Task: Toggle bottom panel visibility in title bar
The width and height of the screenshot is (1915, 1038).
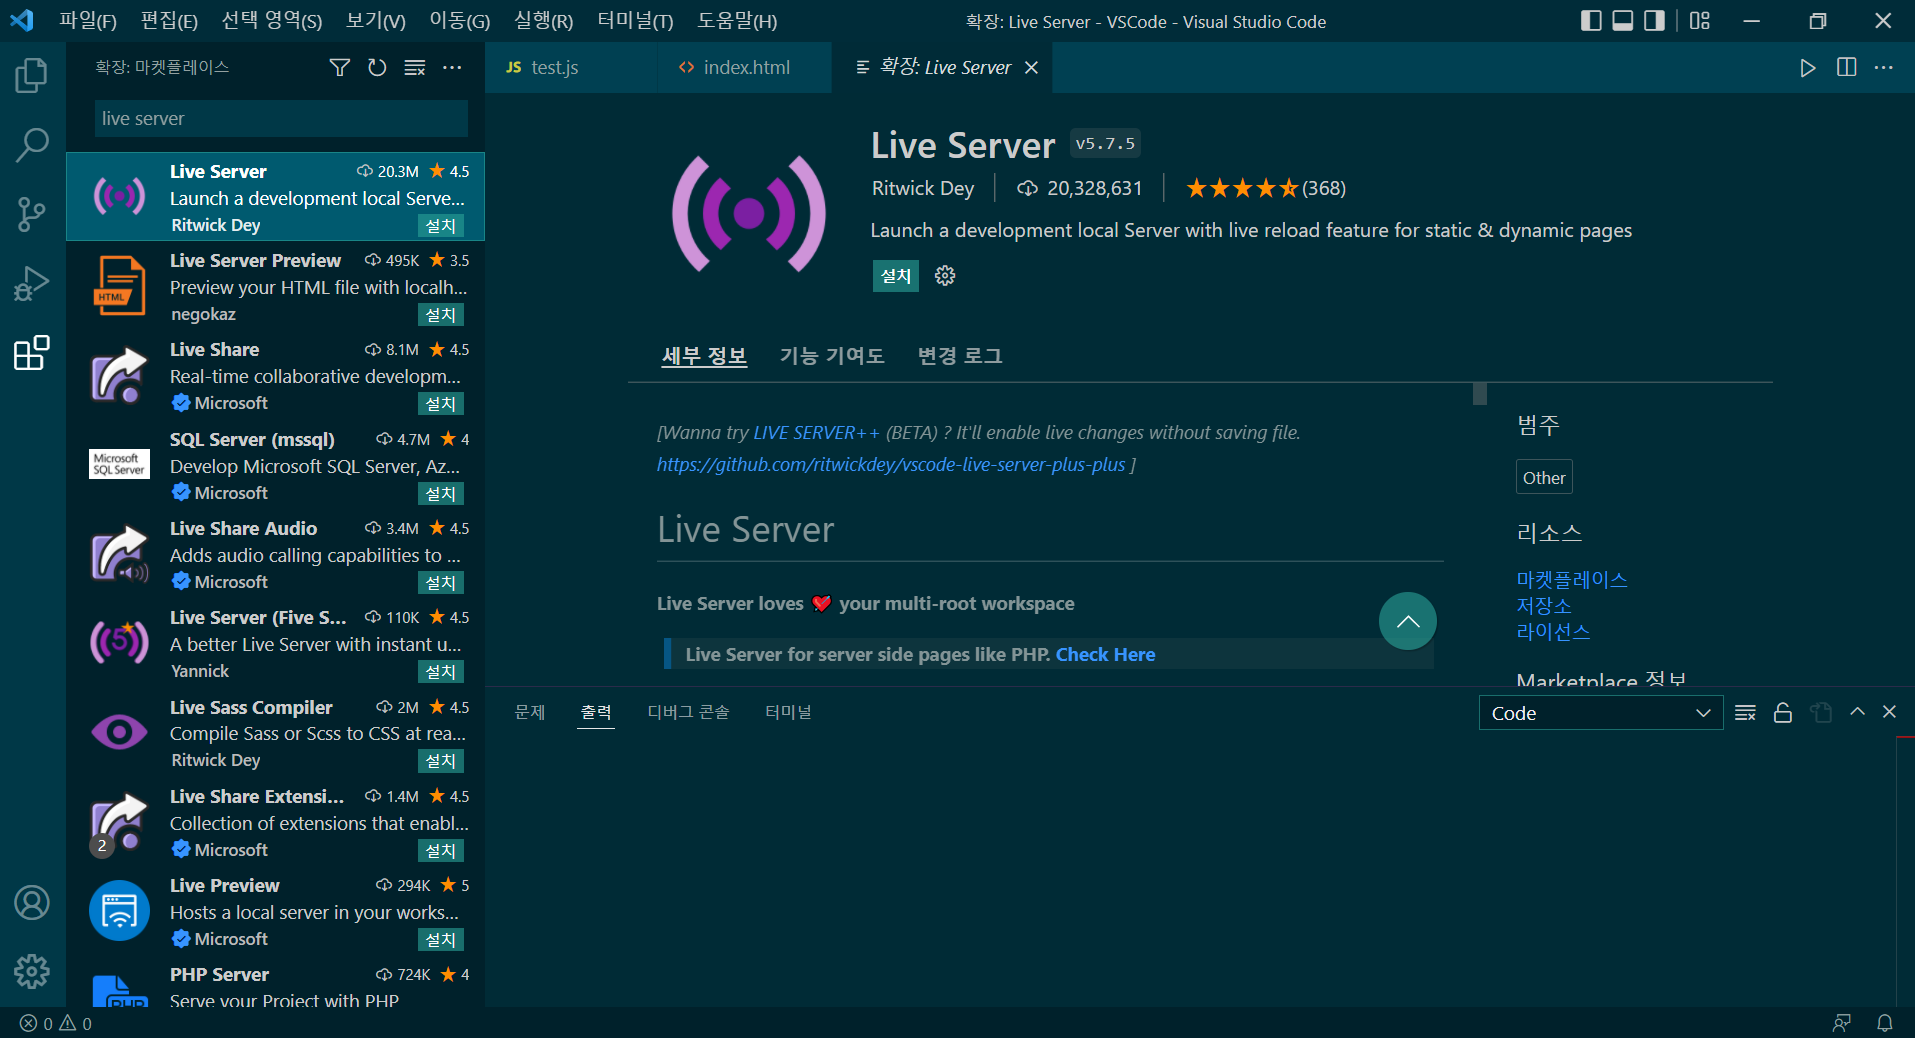Action: click(1623, 20)
